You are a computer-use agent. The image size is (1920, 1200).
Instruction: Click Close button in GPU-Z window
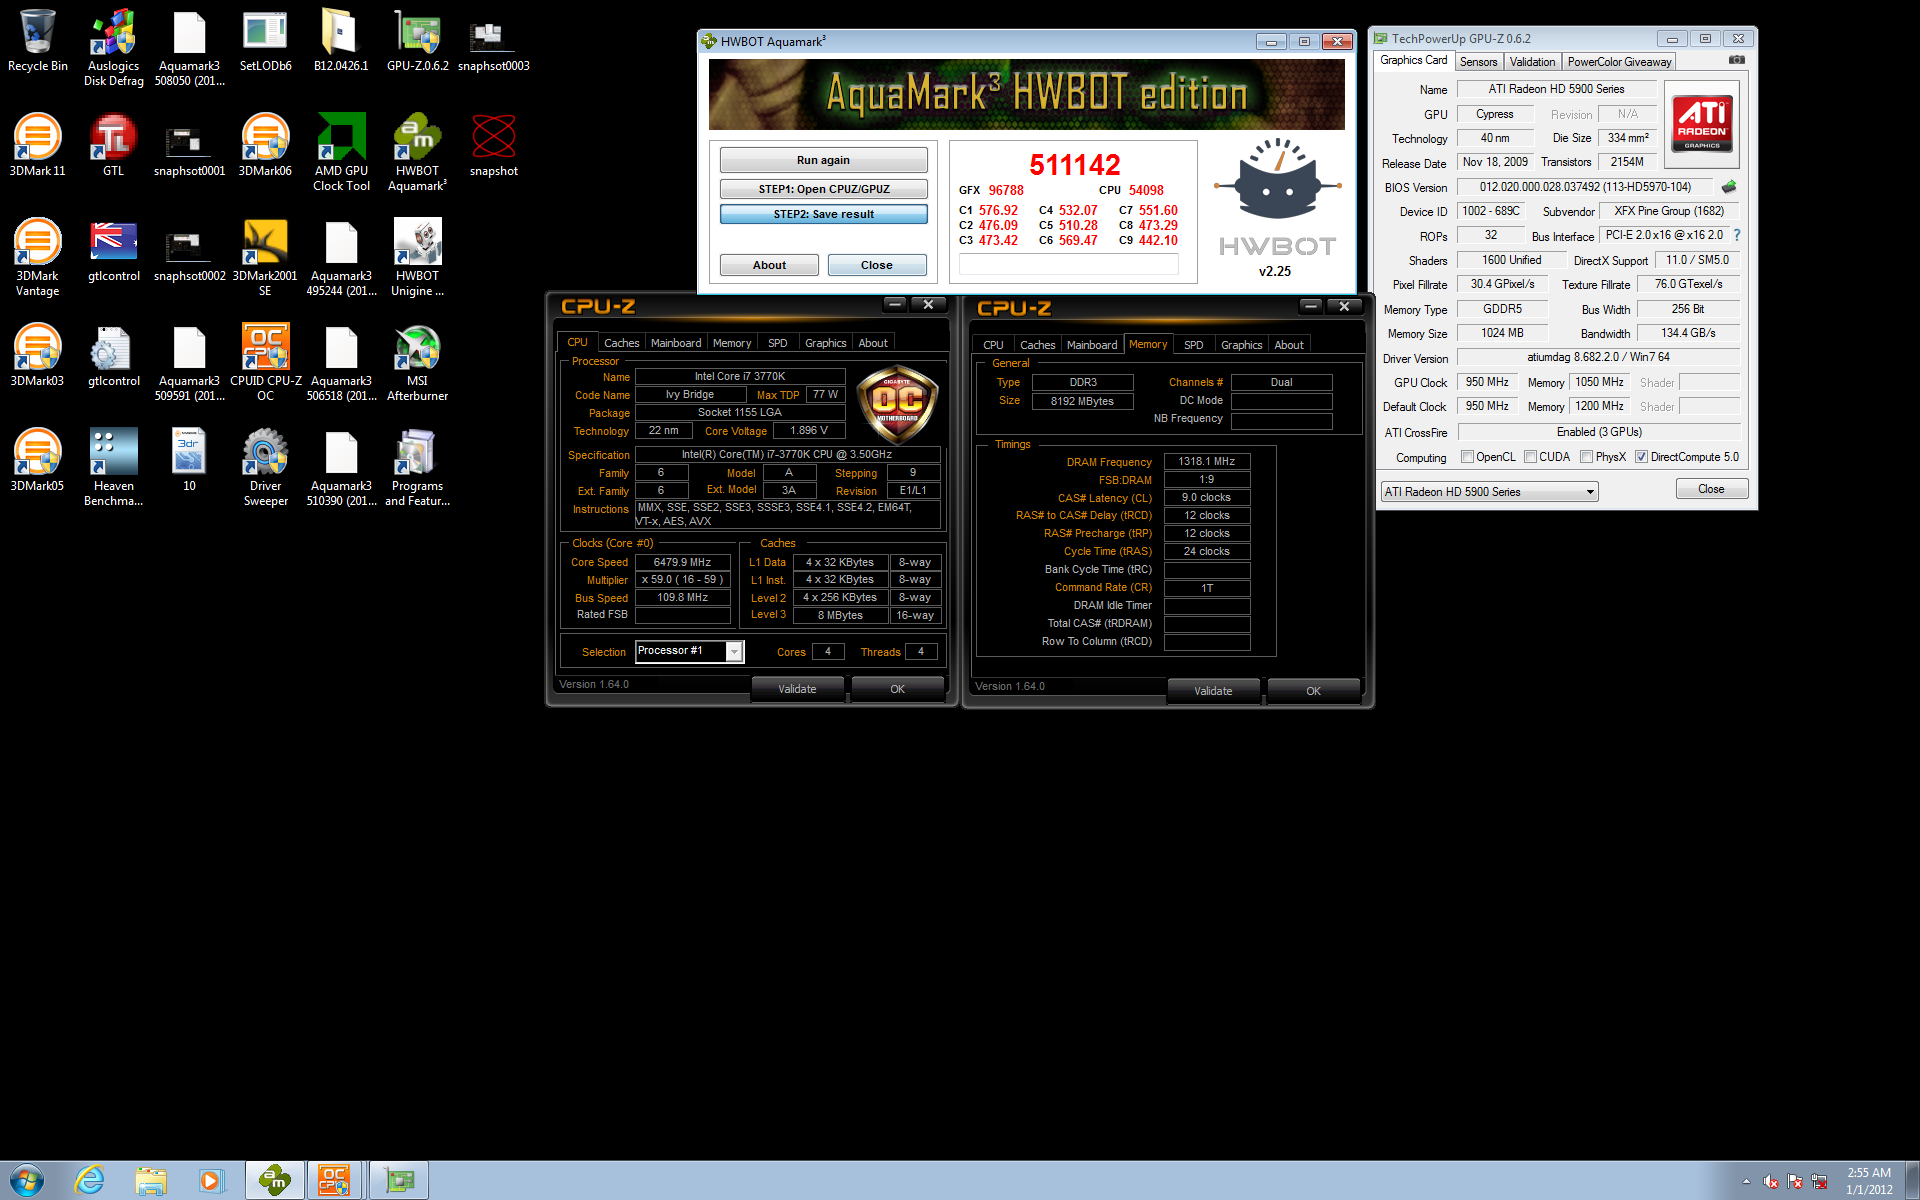click(x=1711, y=489)
